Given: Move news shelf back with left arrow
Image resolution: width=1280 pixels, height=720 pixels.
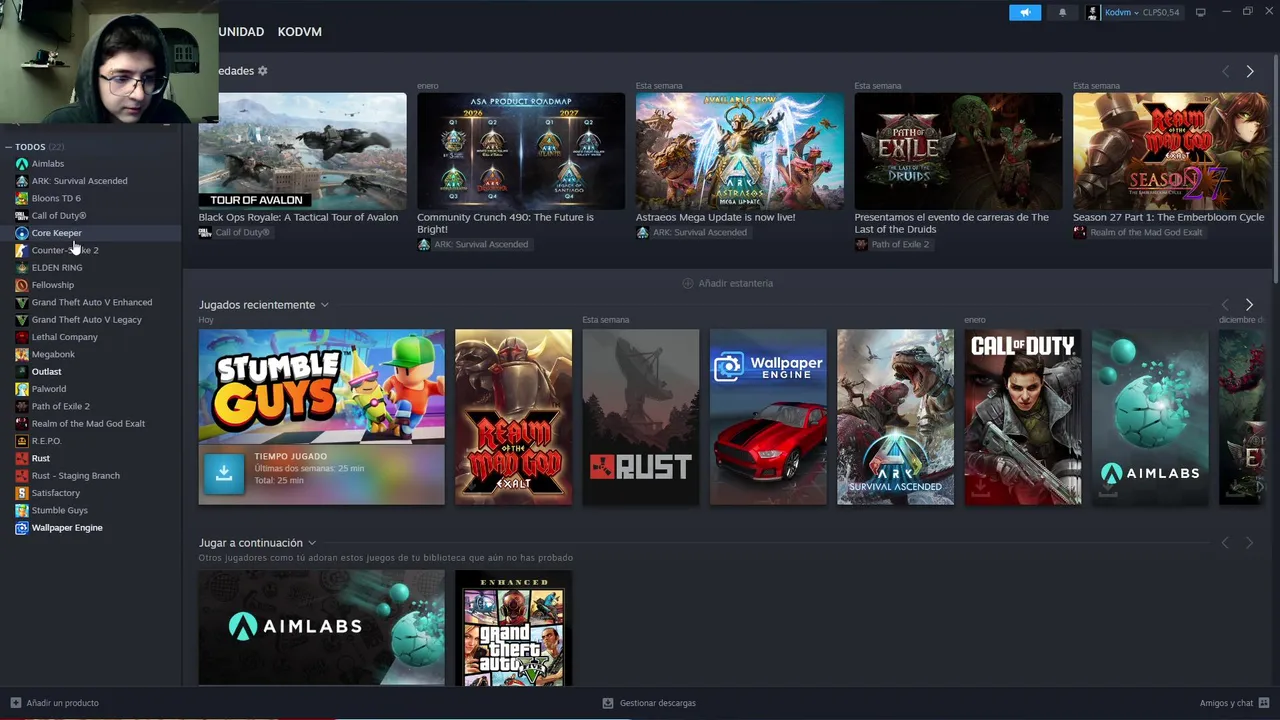Looking at the screenshot, I should point(1225,71).
